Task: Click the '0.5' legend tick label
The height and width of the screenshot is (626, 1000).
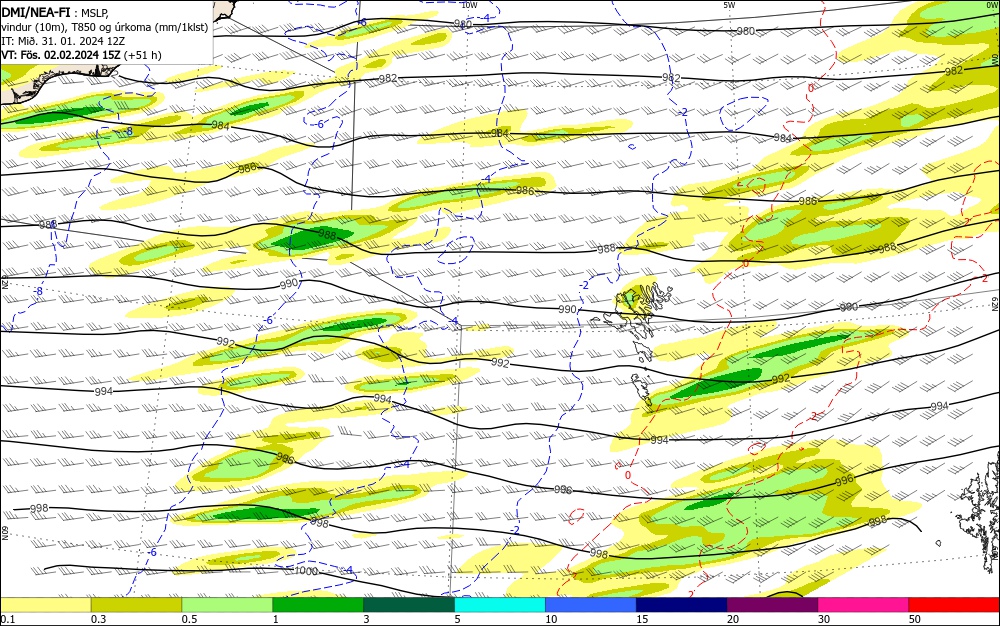Action: click(x=189, y=619)
